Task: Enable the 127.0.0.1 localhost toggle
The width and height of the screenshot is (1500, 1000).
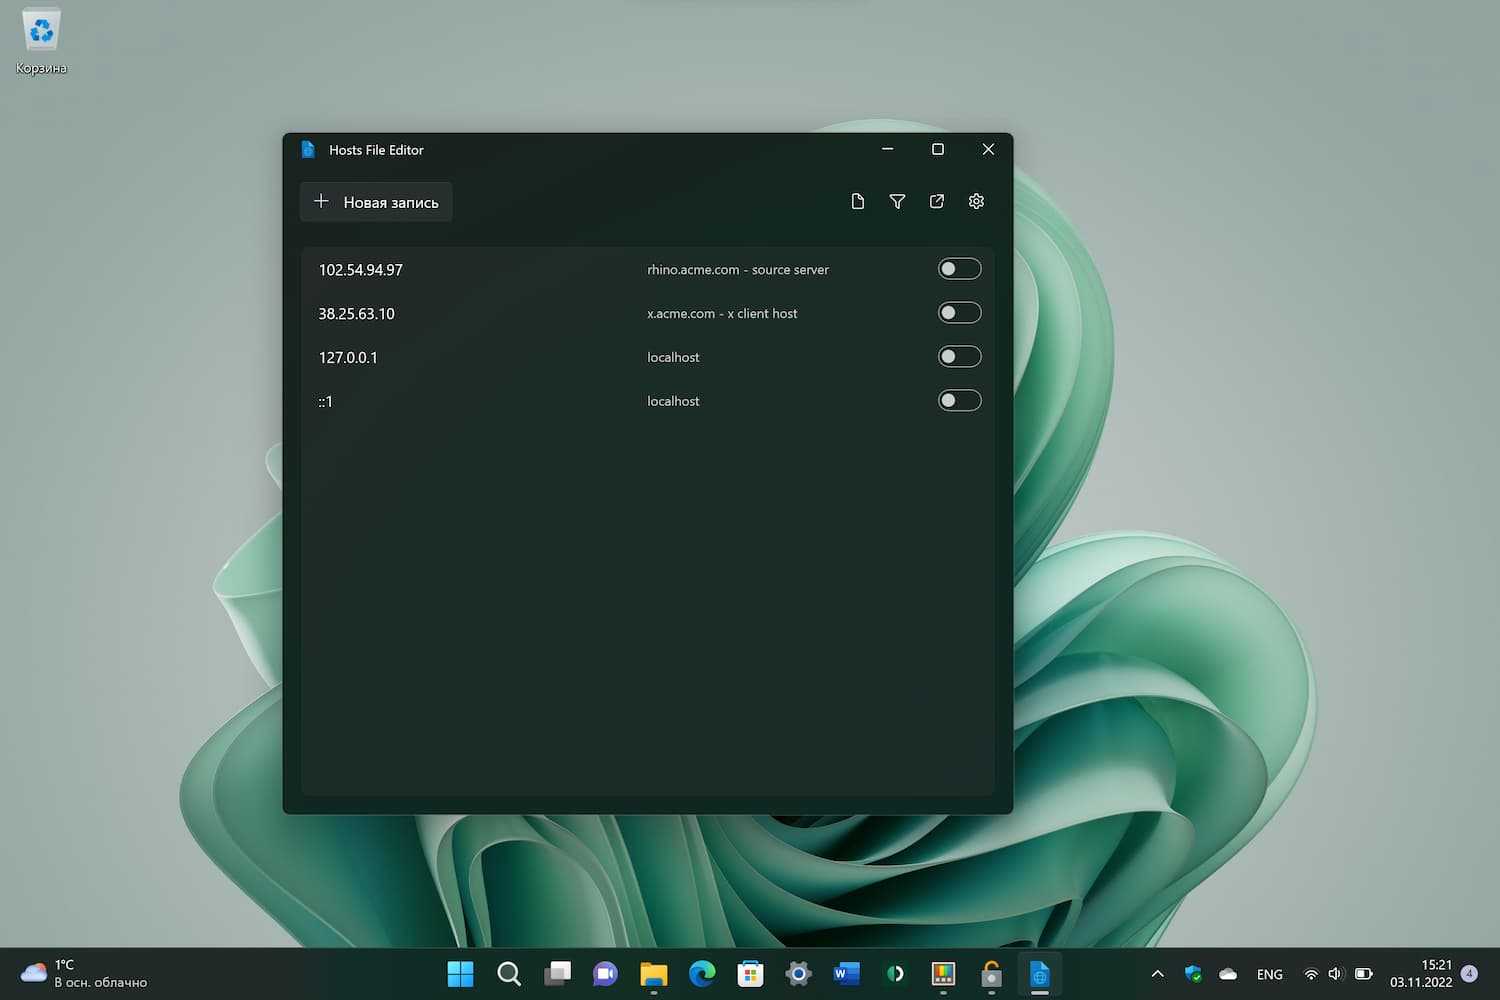Action: point(959,357)
